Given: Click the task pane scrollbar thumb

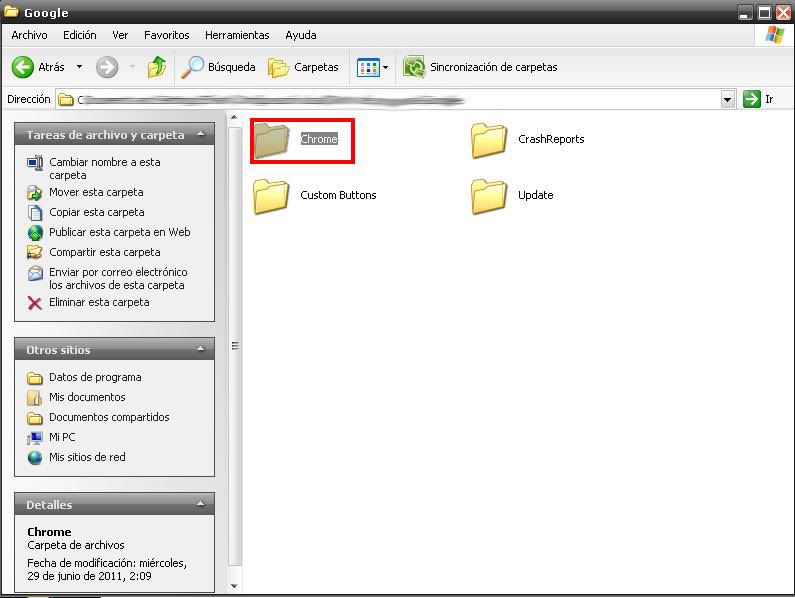Looking at the screenshot, I should [x=234, y=346].
